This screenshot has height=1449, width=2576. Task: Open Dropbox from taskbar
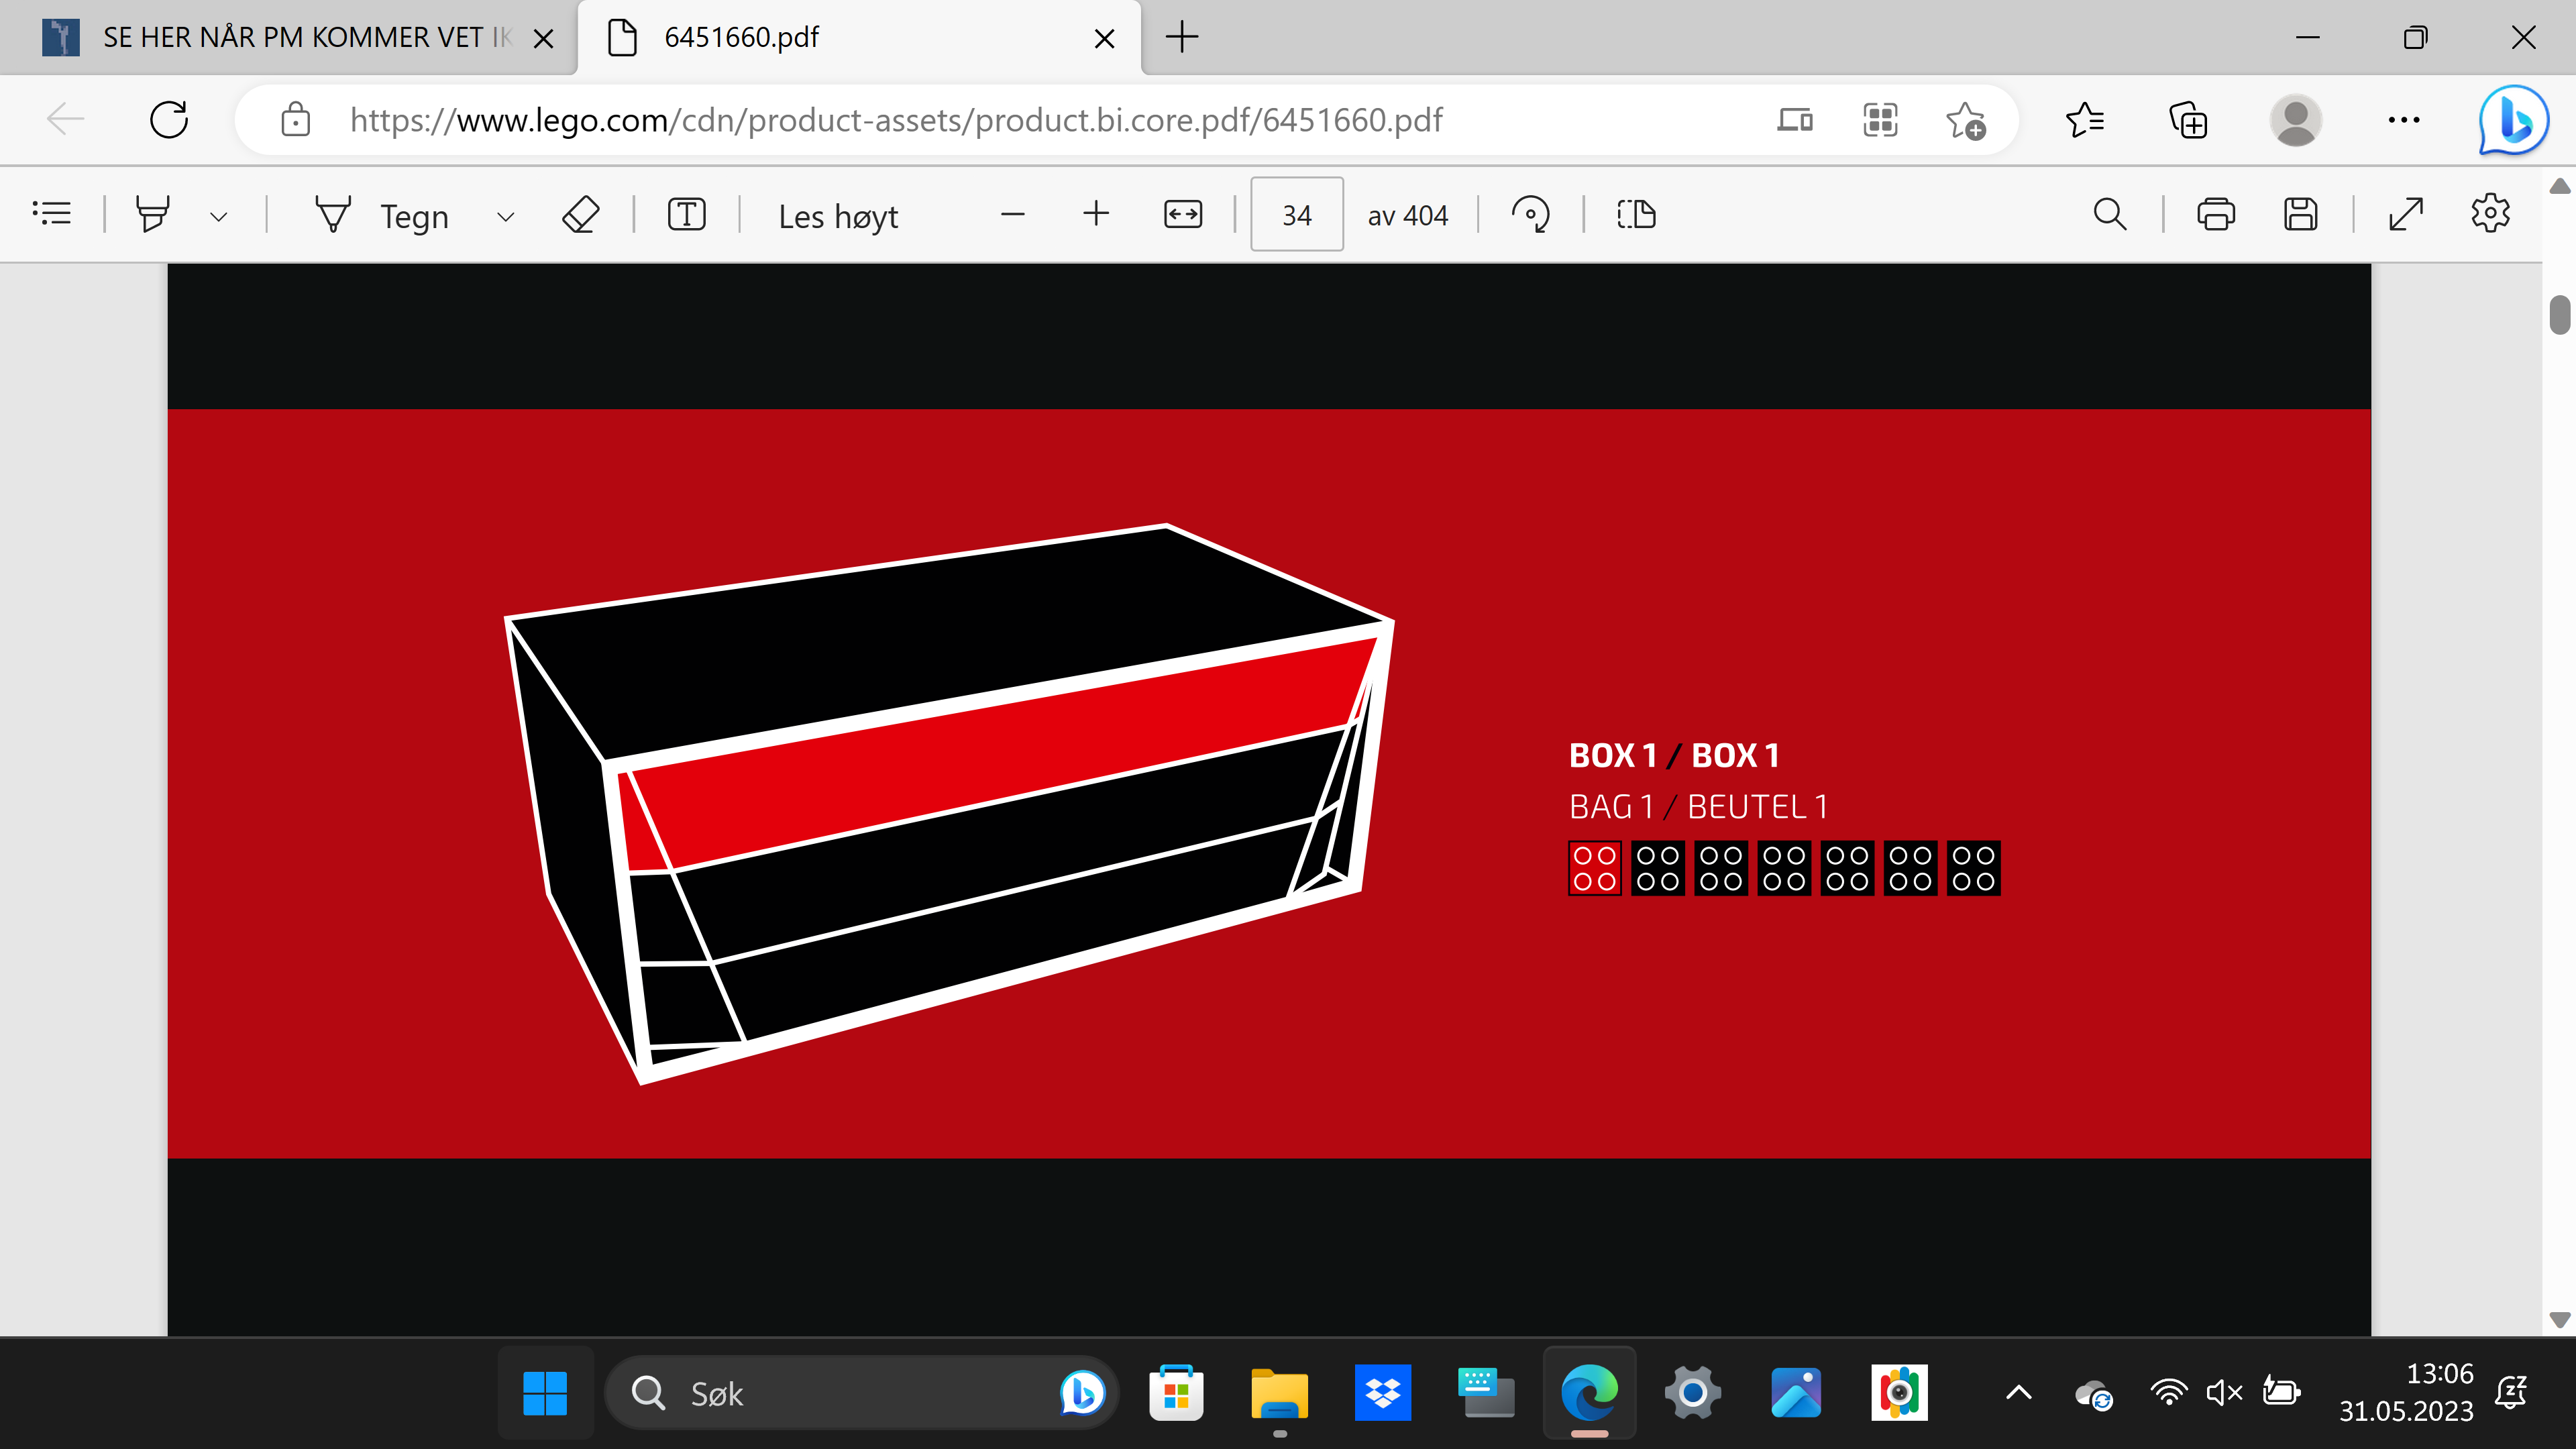1383,1393
